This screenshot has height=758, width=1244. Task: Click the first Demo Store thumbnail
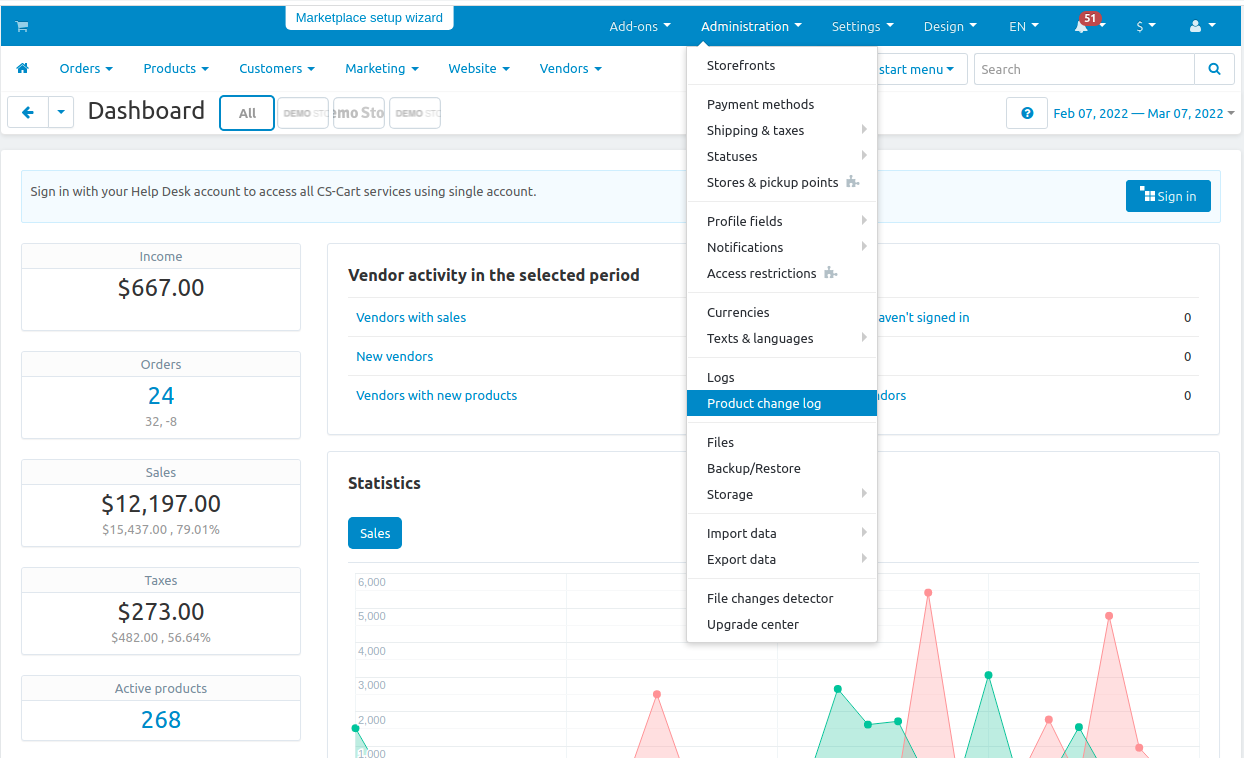pos(303,113)
